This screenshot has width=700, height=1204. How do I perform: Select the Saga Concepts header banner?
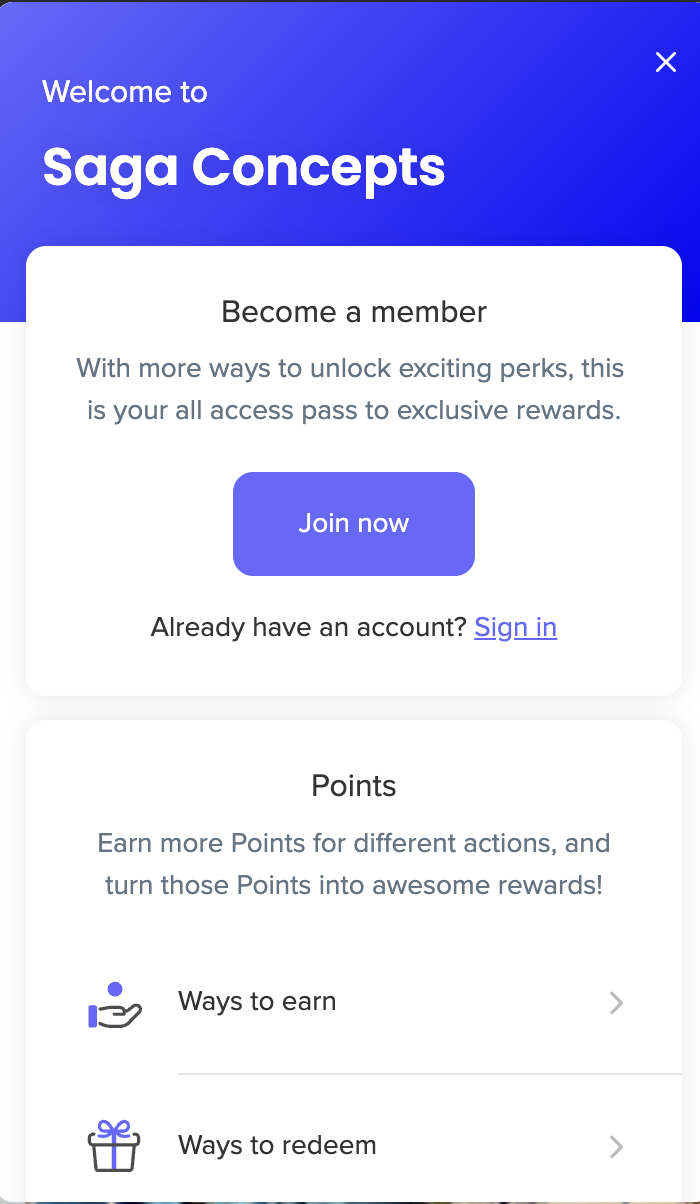pos(243,168)
